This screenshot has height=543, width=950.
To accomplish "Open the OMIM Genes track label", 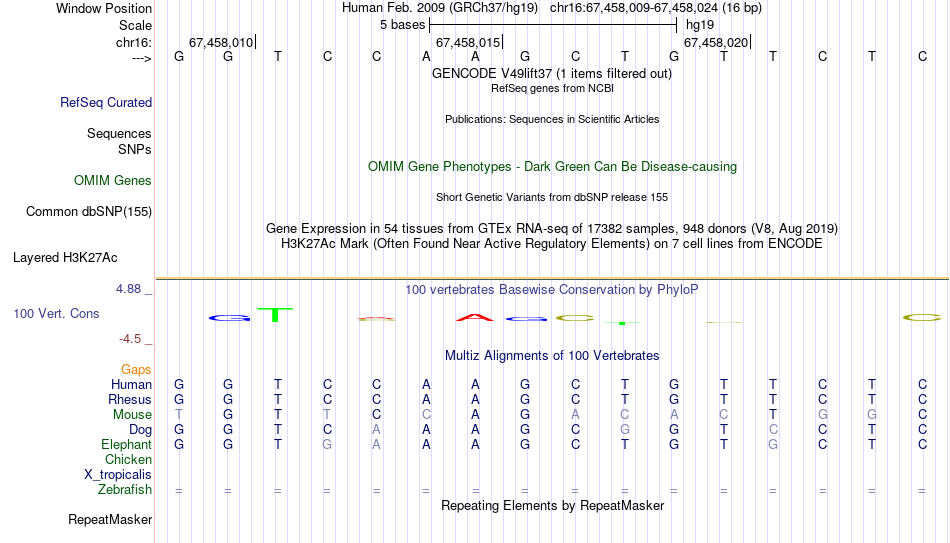I will (x=113, y=181).
